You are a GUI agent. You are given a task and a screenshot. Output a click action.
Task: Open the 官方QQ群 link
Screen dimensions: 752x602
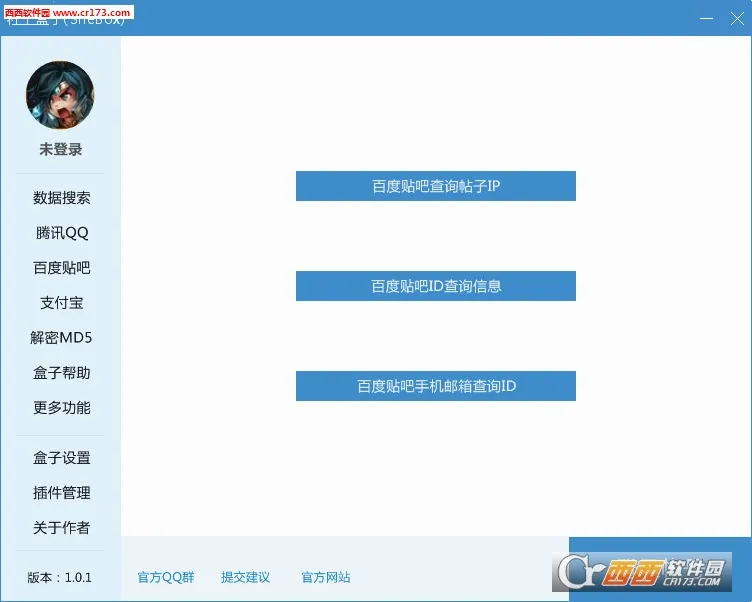166,578
